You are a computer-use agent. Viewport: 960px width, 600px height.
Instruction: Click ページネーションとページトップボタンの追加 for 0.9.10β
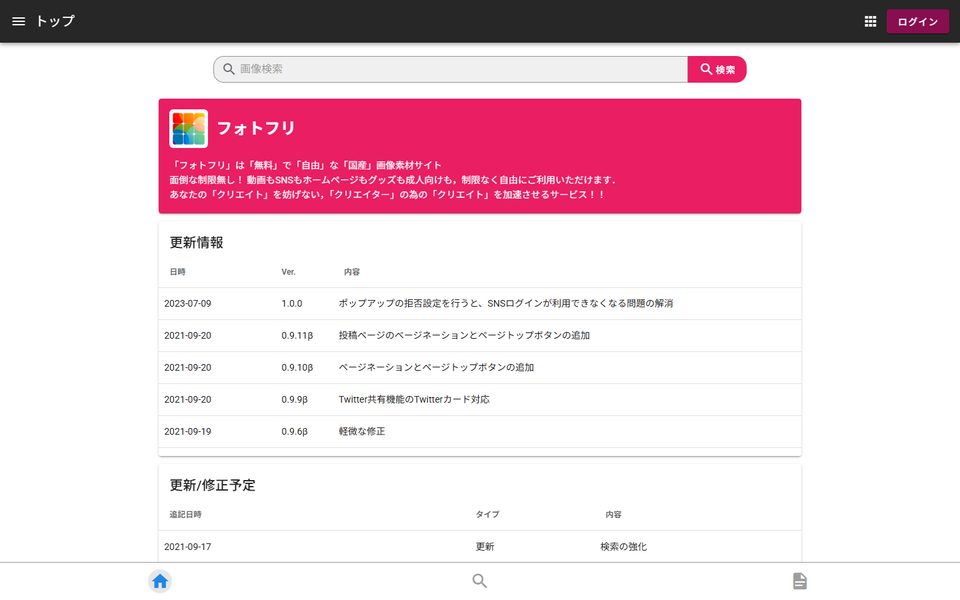pos(437,367)
